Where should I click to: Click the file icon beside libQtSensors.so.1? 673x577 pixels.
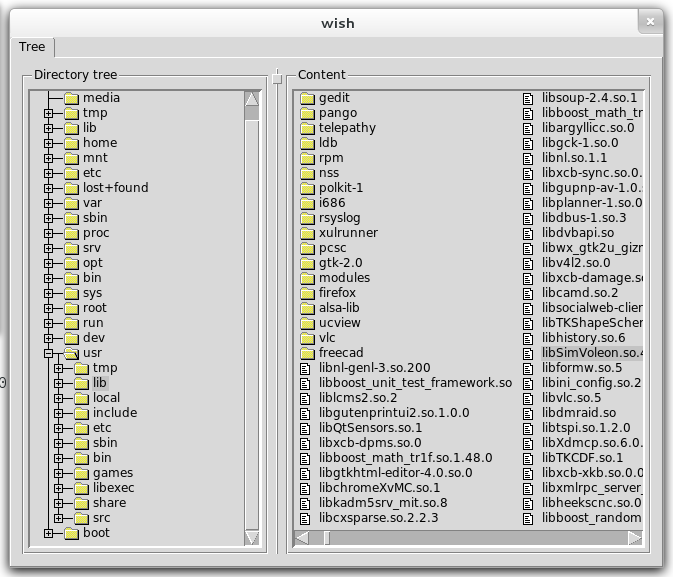click(305, 428)
